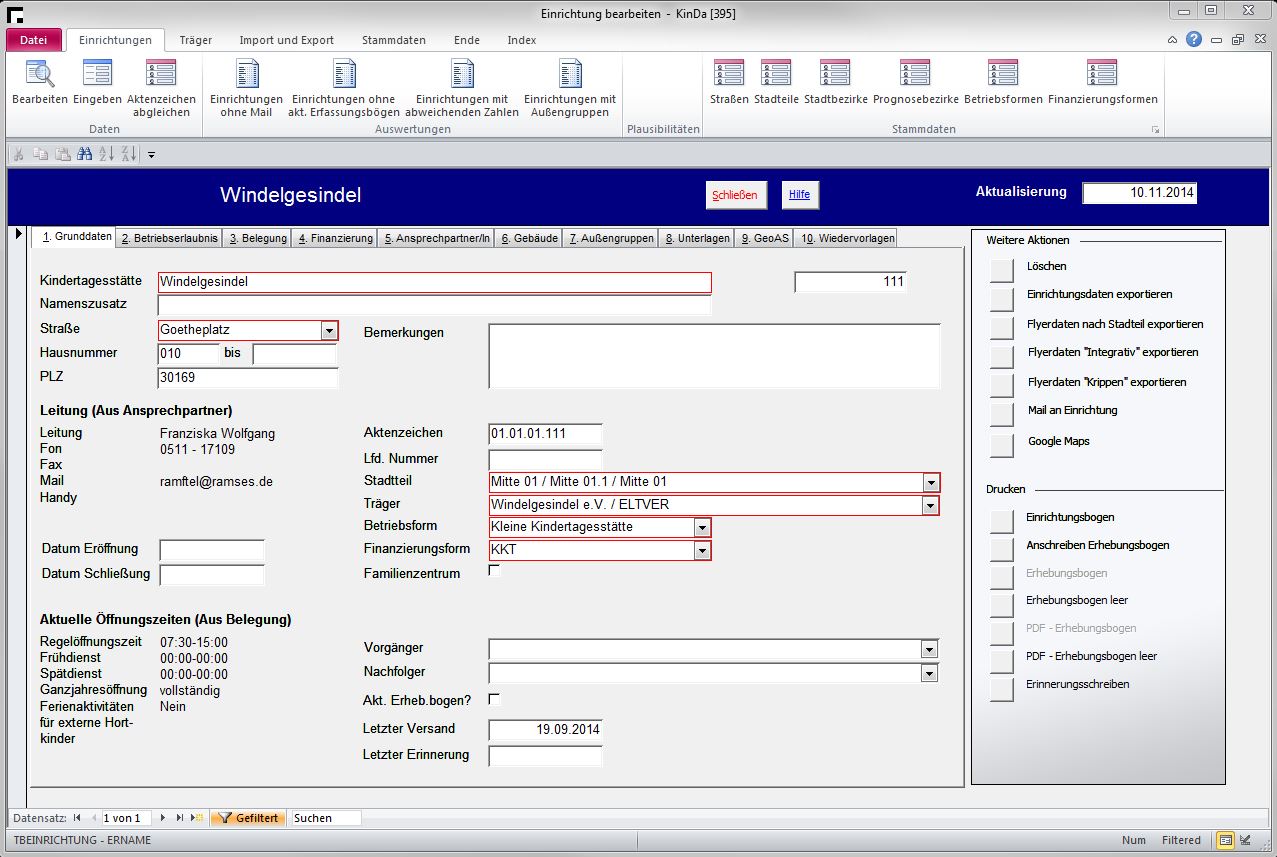Click into the Namenszusatz field
Screen dimensions: 1277x857
(x=434, y=305)
